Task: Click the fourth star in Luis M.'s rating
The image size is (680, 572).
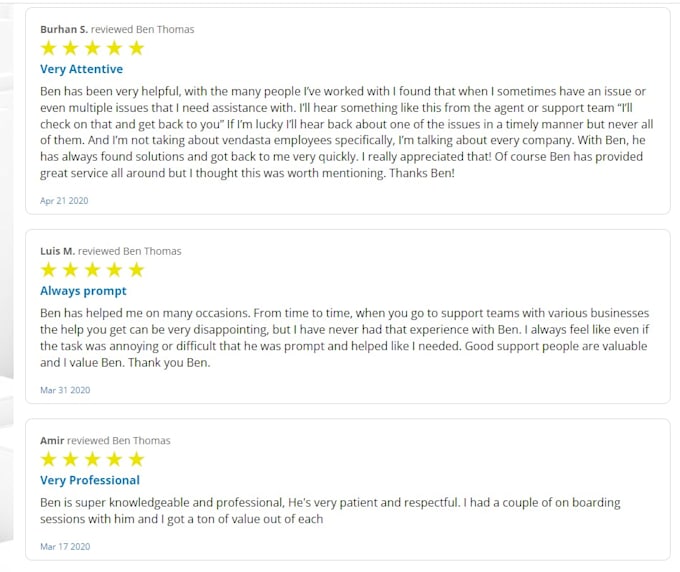Action: (115, 270)
